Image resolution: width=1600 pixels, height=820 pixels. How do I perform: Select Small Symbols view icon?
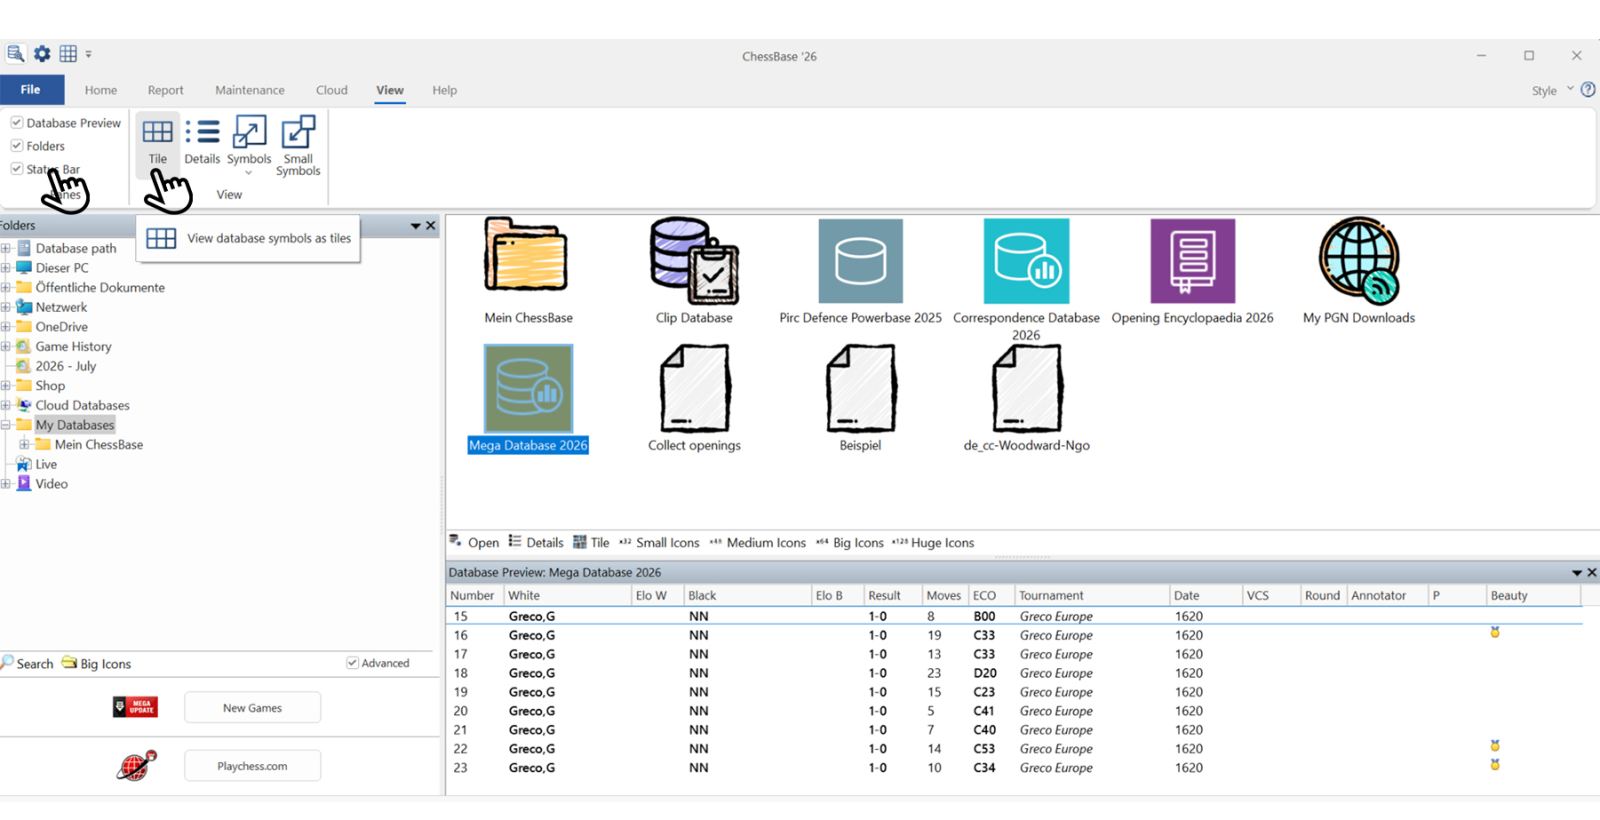(x=298, y=131)
